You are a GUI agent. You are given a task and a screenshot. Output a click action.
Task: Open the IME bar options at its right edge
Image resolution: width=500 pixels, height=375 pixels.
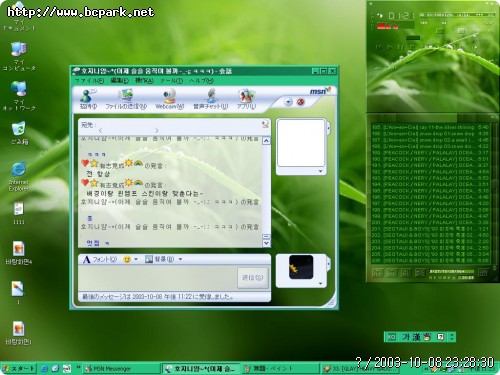point(452,337)
